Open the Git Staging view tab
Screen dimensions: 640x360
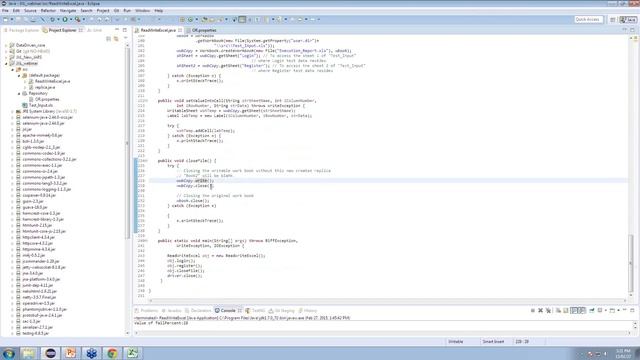(282, 311)
